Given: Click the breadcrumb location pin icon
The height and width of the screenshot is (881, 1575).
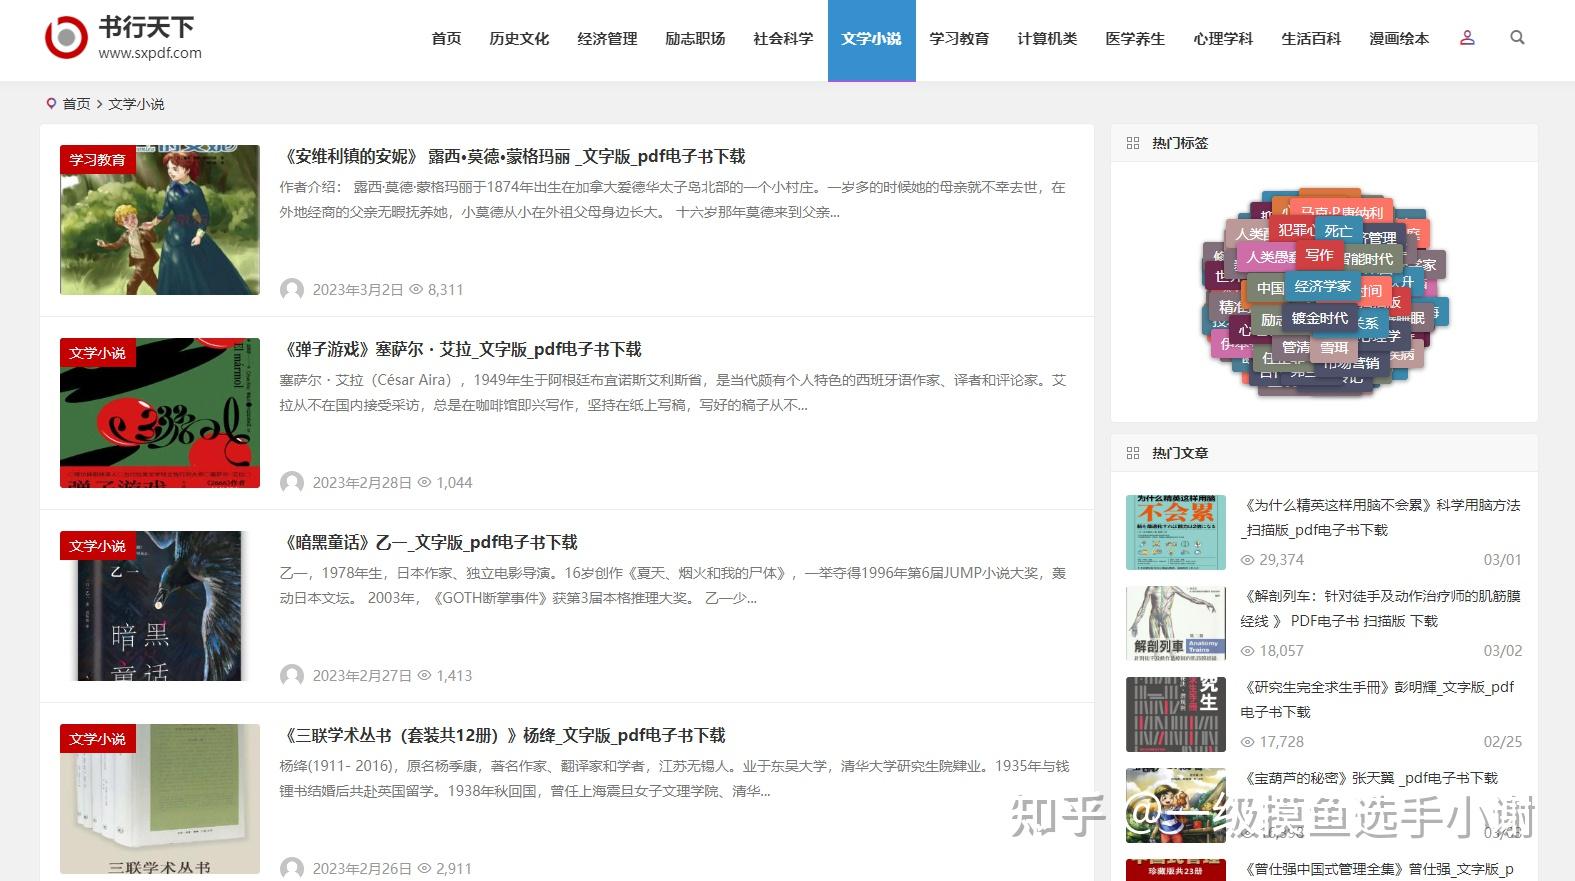Looking at the screenshot, I should tap(51, 104).
